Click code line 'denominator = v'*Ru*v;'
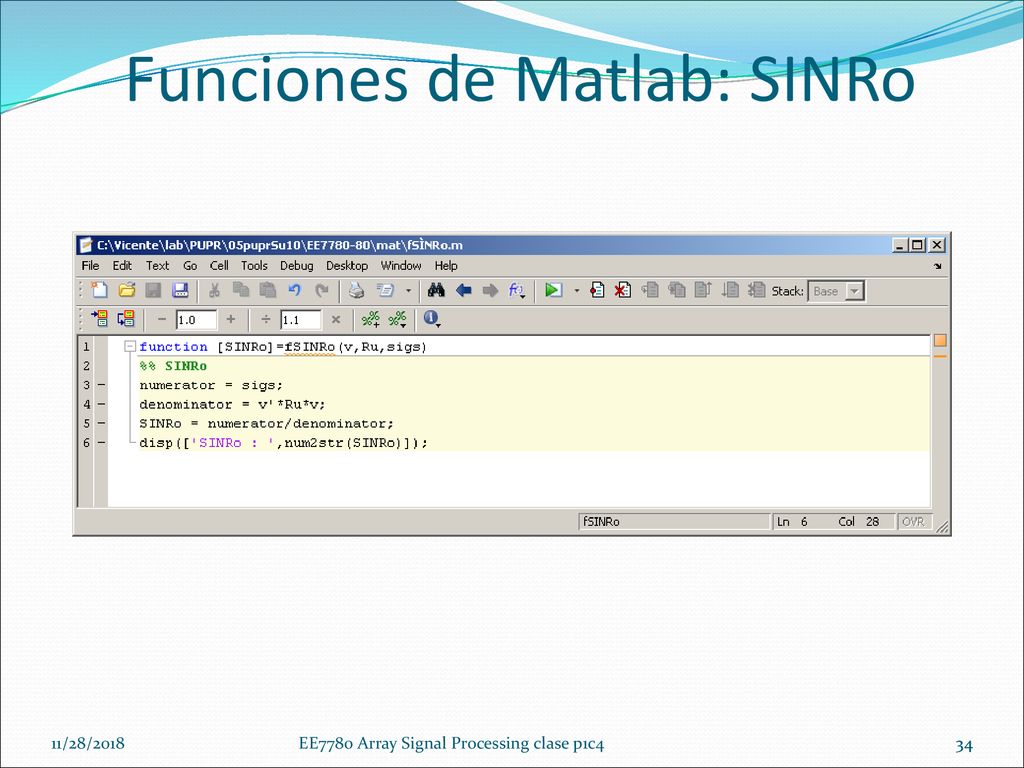 (x=232, y=404)
